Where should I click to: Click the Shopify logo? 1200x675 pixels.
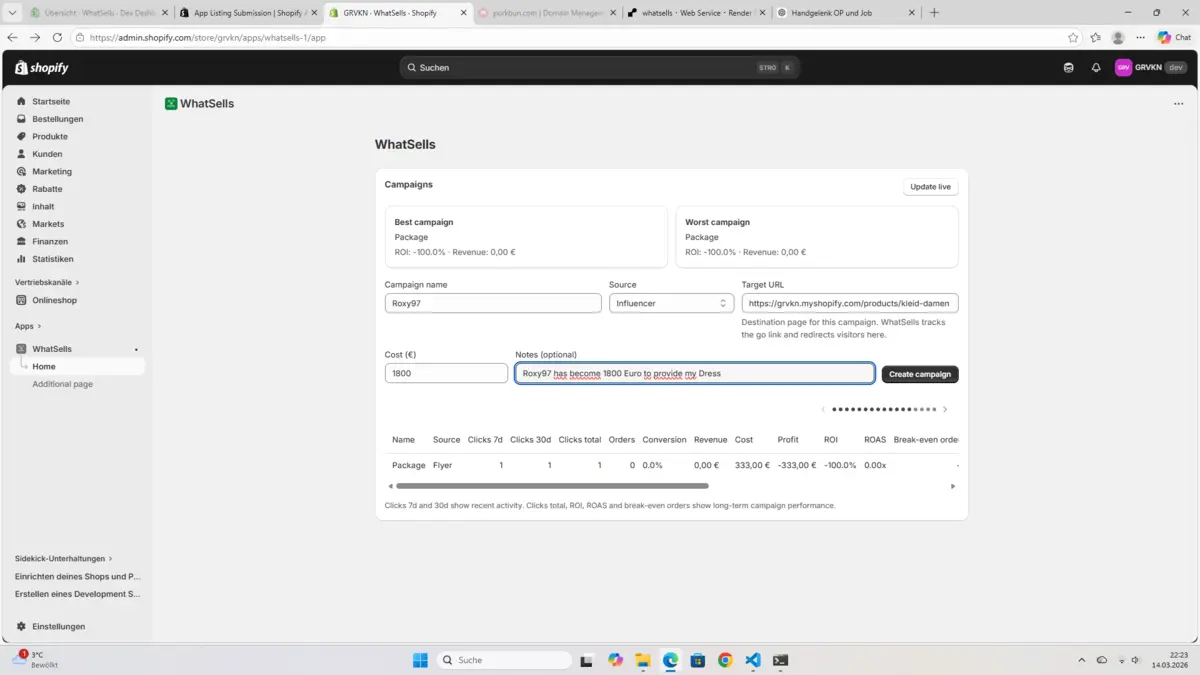pyautogui.click(x=42, y=67)
